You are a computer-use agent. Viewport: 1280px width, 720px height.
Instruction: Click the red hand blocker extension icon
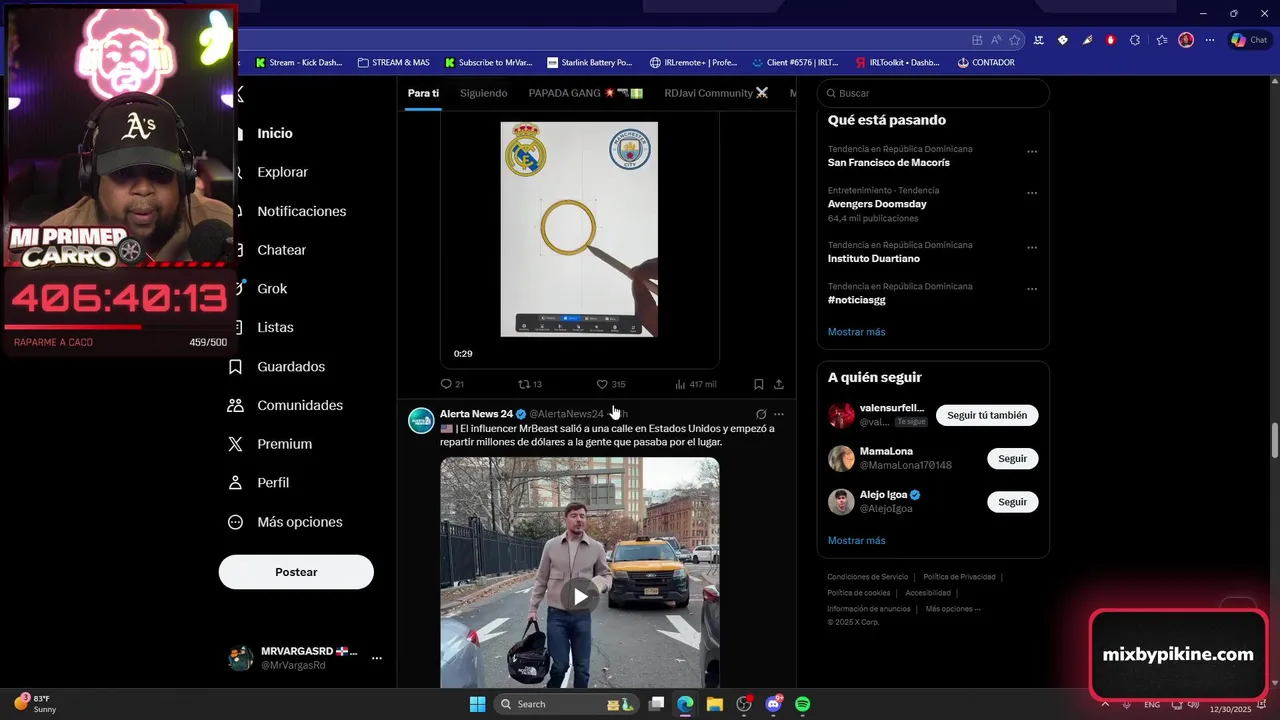[1111, 40]
